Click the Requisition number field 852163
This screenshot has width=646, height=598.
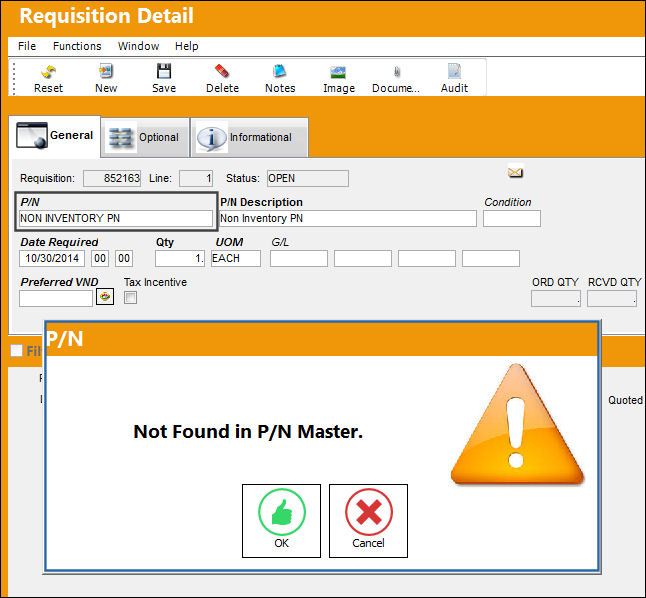point(112,178)
